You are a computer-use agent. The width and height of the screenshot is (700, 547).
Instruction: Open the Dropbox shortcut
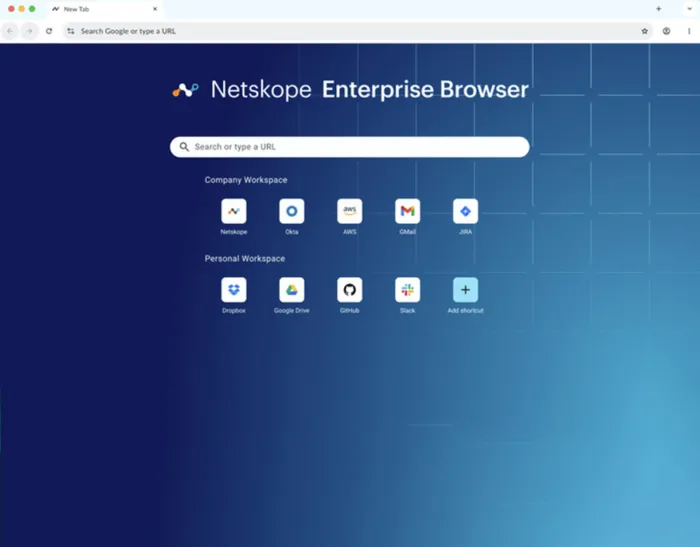click(233, 290)
